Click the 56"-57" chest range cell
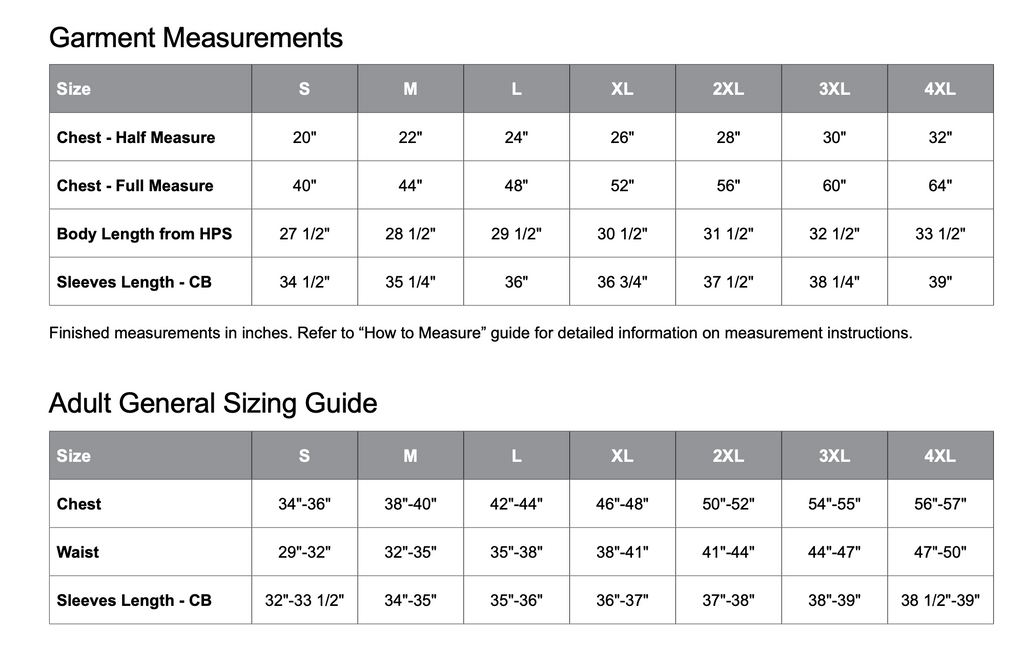Image resolution: width=1024 pixels, height=651 pixels. (x=939, y=504)
